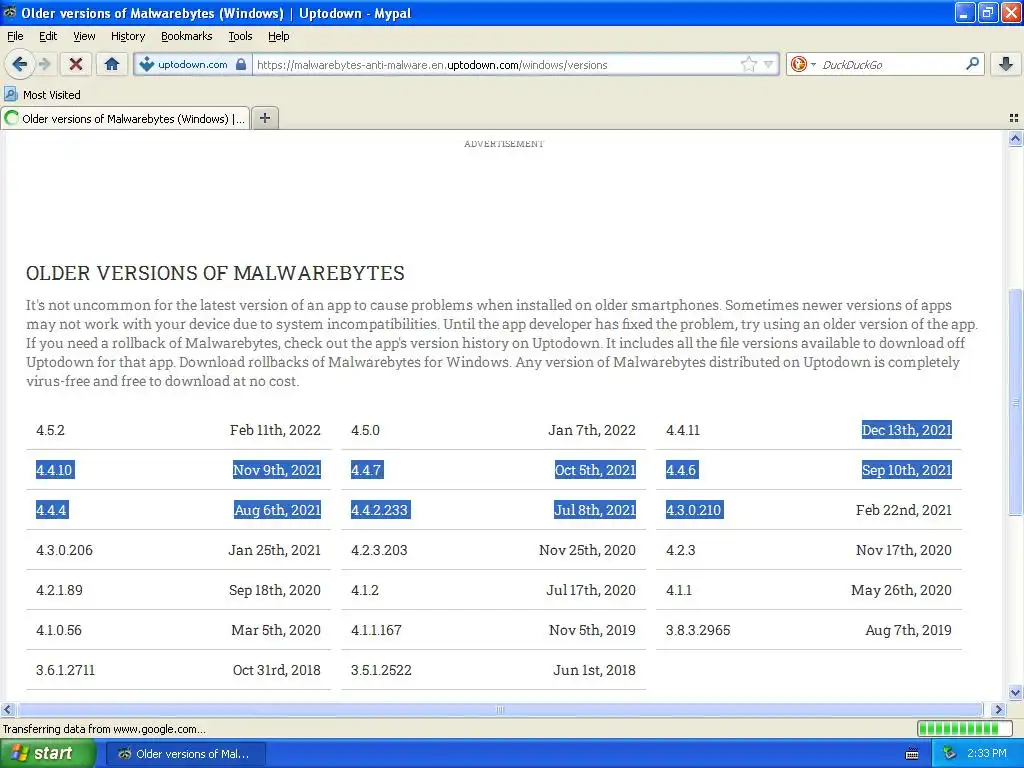Open version 4.1.0.56 link
This screenshot has height=768, width=1024.
pos(59,630)
